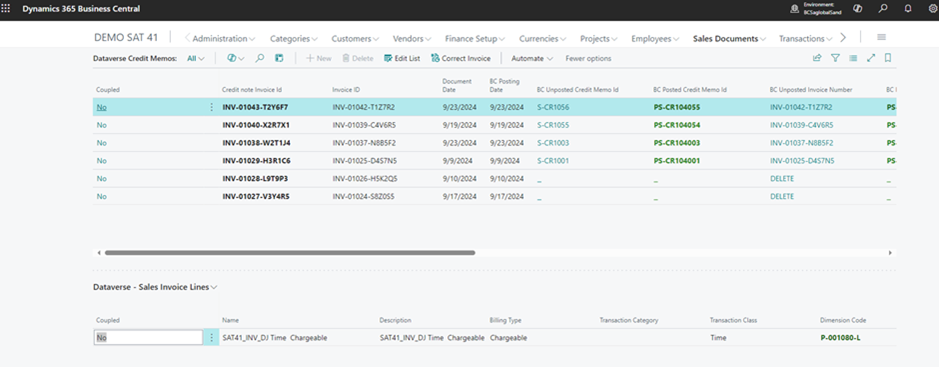Expand the Categories menu
The width and height of the screenshot is (939, 367).
[293, 38]
